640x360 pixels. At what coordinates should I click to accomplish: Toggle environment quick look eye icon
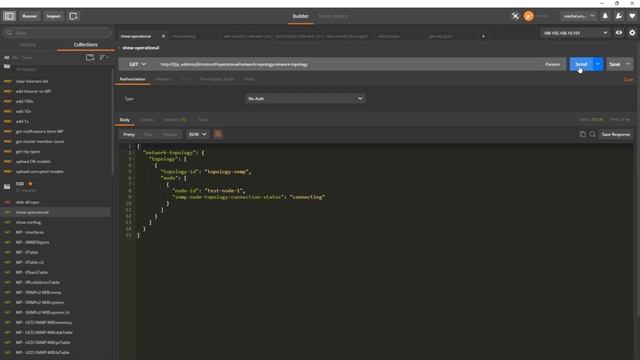pyautogui.click(x=619, y=33)
